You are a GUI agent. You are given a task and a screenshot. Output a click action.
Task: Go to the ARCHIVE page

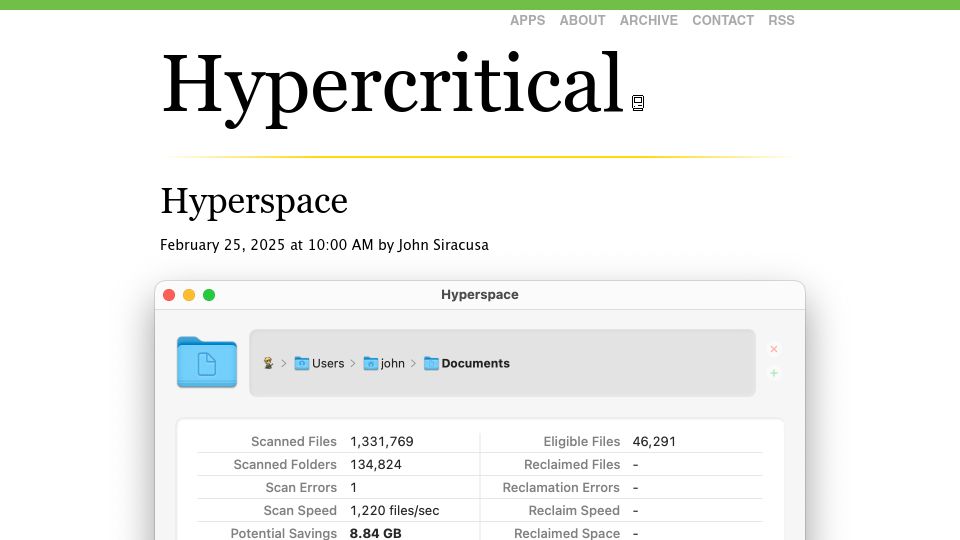648,20
